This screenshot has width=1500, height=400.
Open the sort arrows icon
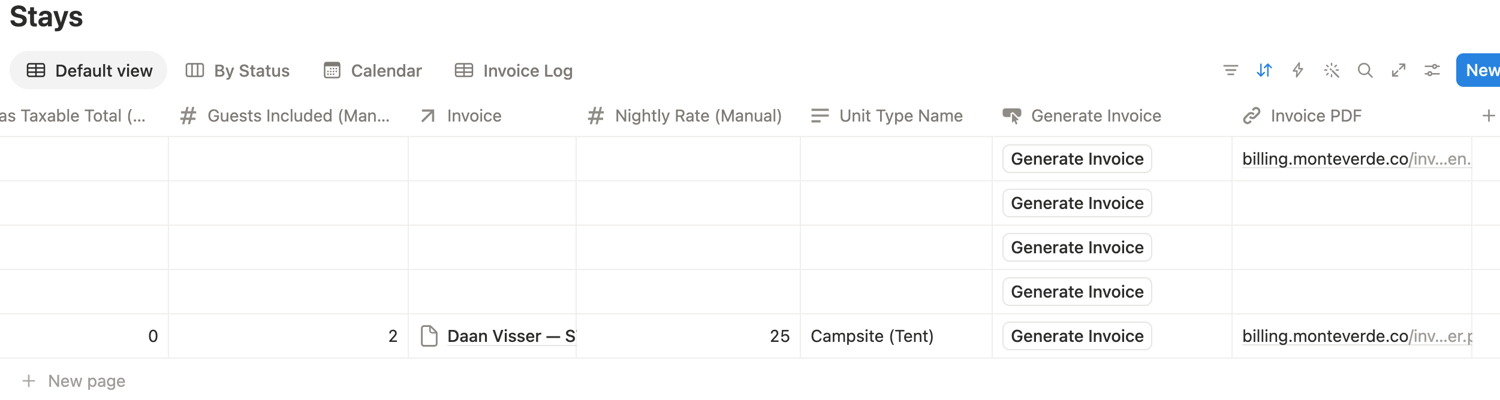(x=1264, y=71)
